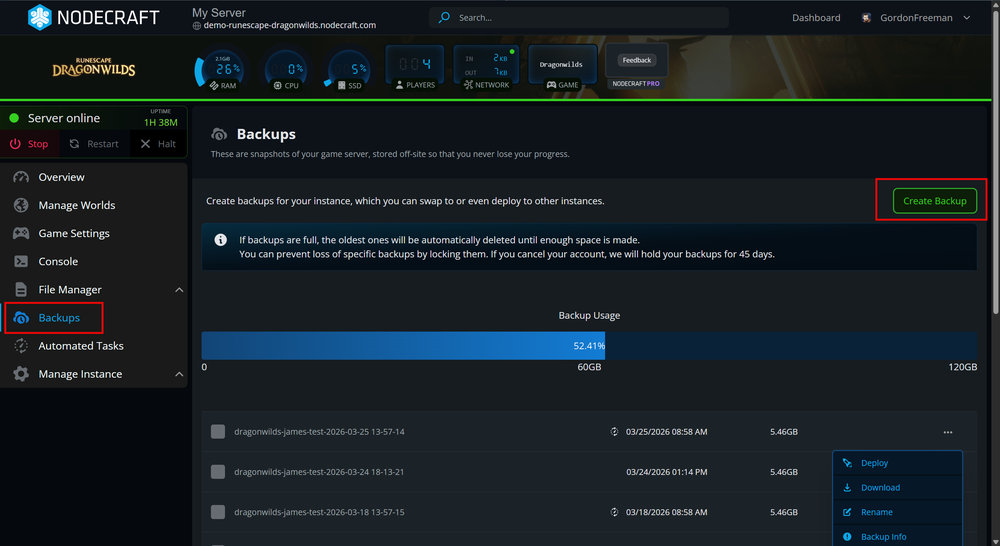Click the Nodecraft logo icon
The image size is (1000, 546).
tap(40, 17)
